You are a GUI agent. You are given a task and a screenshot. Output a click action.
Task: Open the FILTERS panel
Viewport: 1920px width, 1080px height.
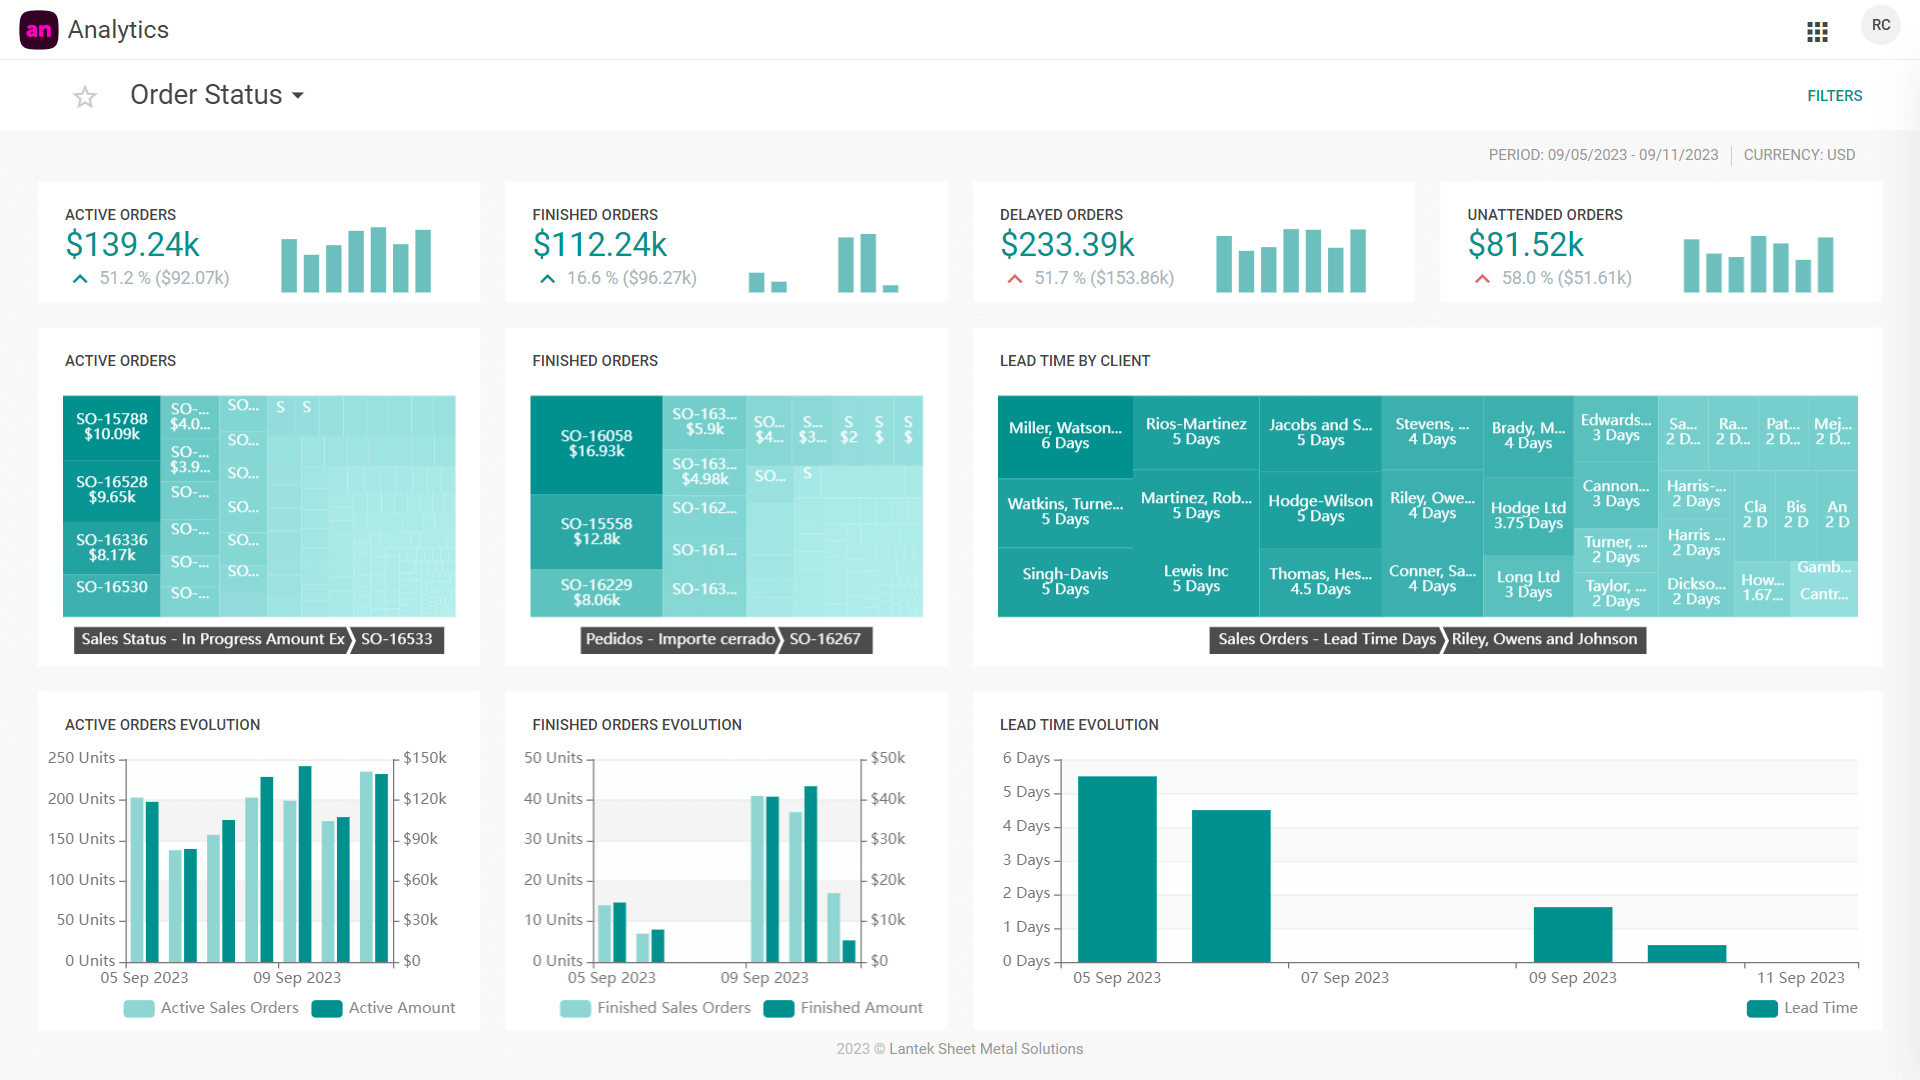coord(1834,96)
